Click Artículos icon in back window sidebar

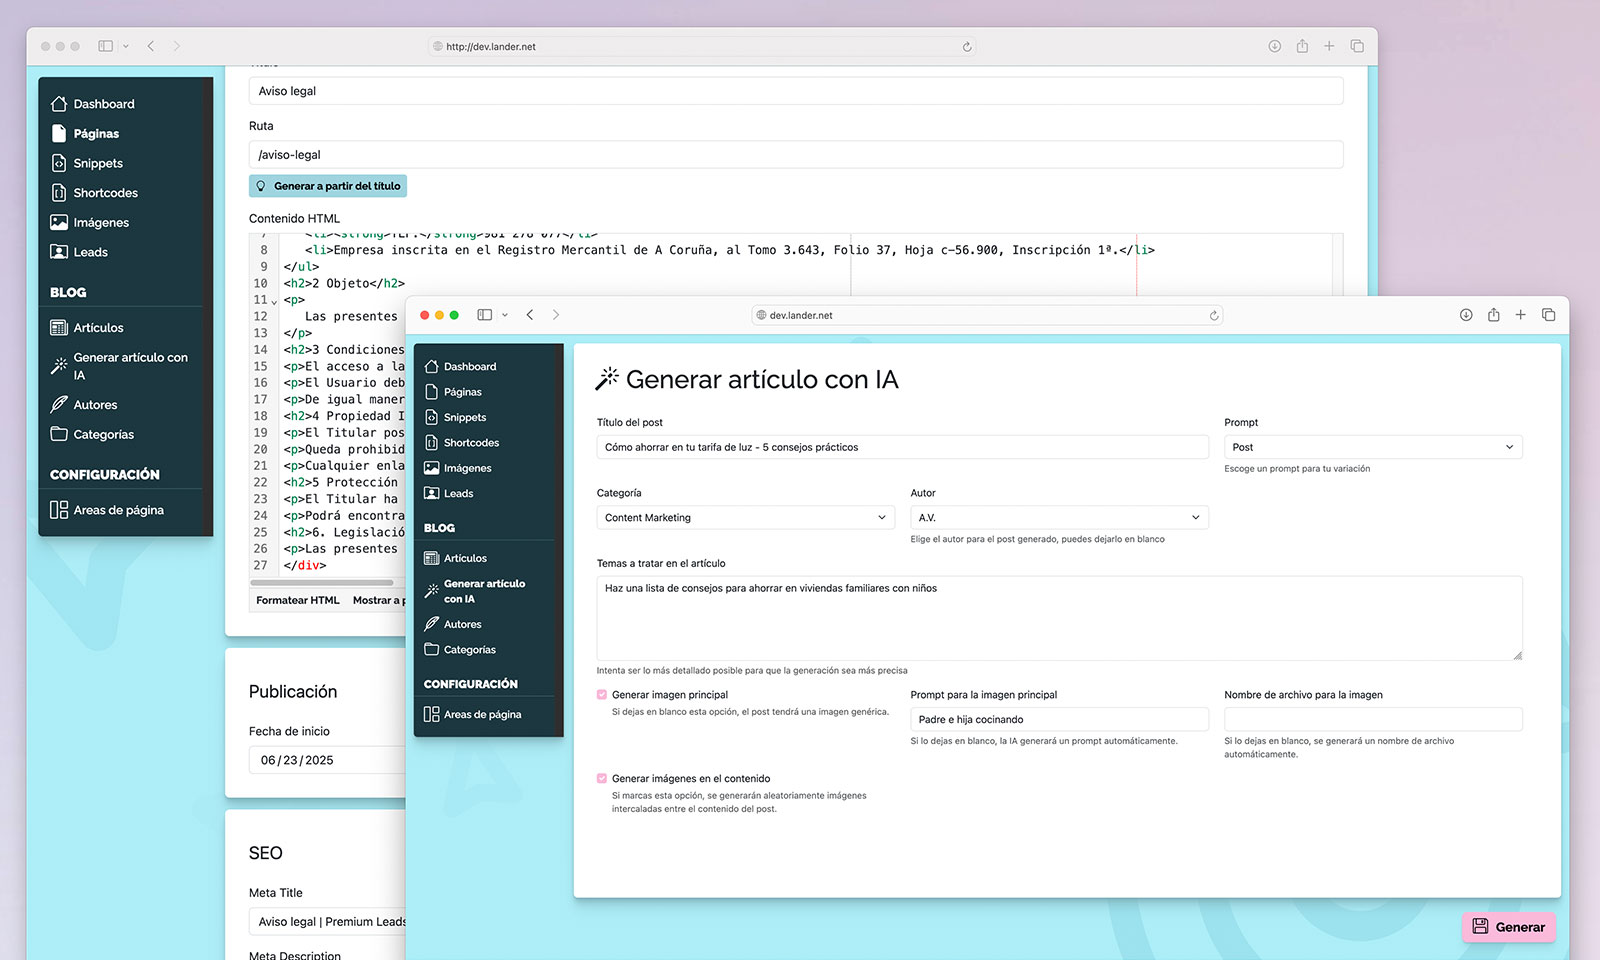(x=59, y=328)
